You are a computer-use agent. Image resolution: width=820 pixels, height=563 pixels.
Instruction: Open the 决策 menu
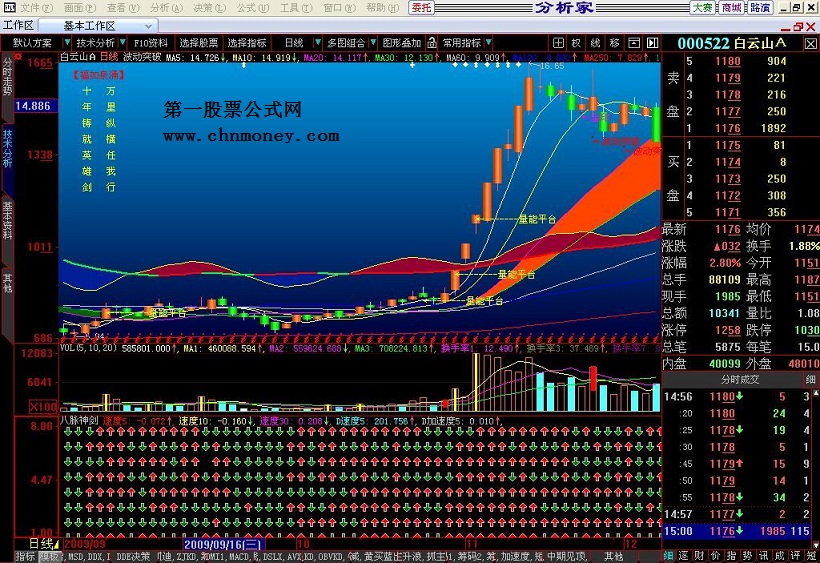(x=209, y=8)
